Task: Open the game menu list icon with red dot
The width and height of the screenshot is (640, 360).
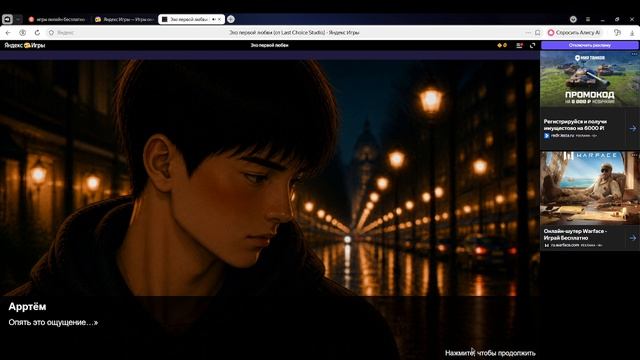Action: pos(519,45)
